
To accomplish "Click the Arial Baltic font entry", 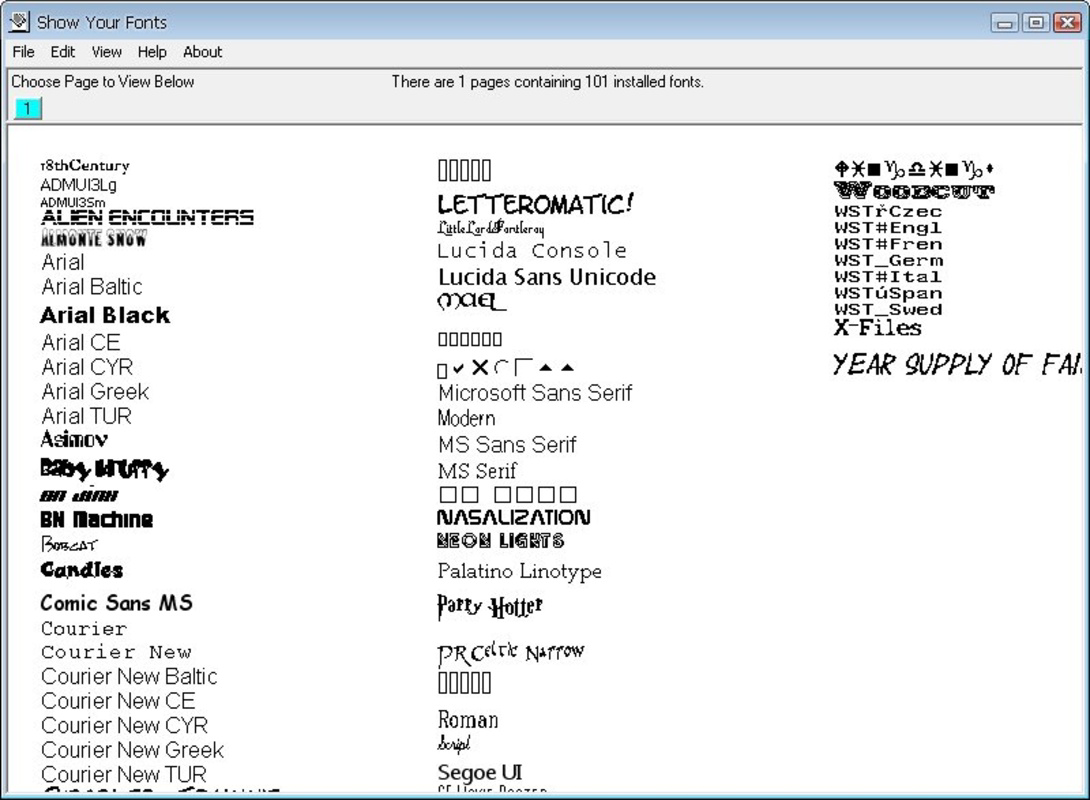I will click(92, 286).
